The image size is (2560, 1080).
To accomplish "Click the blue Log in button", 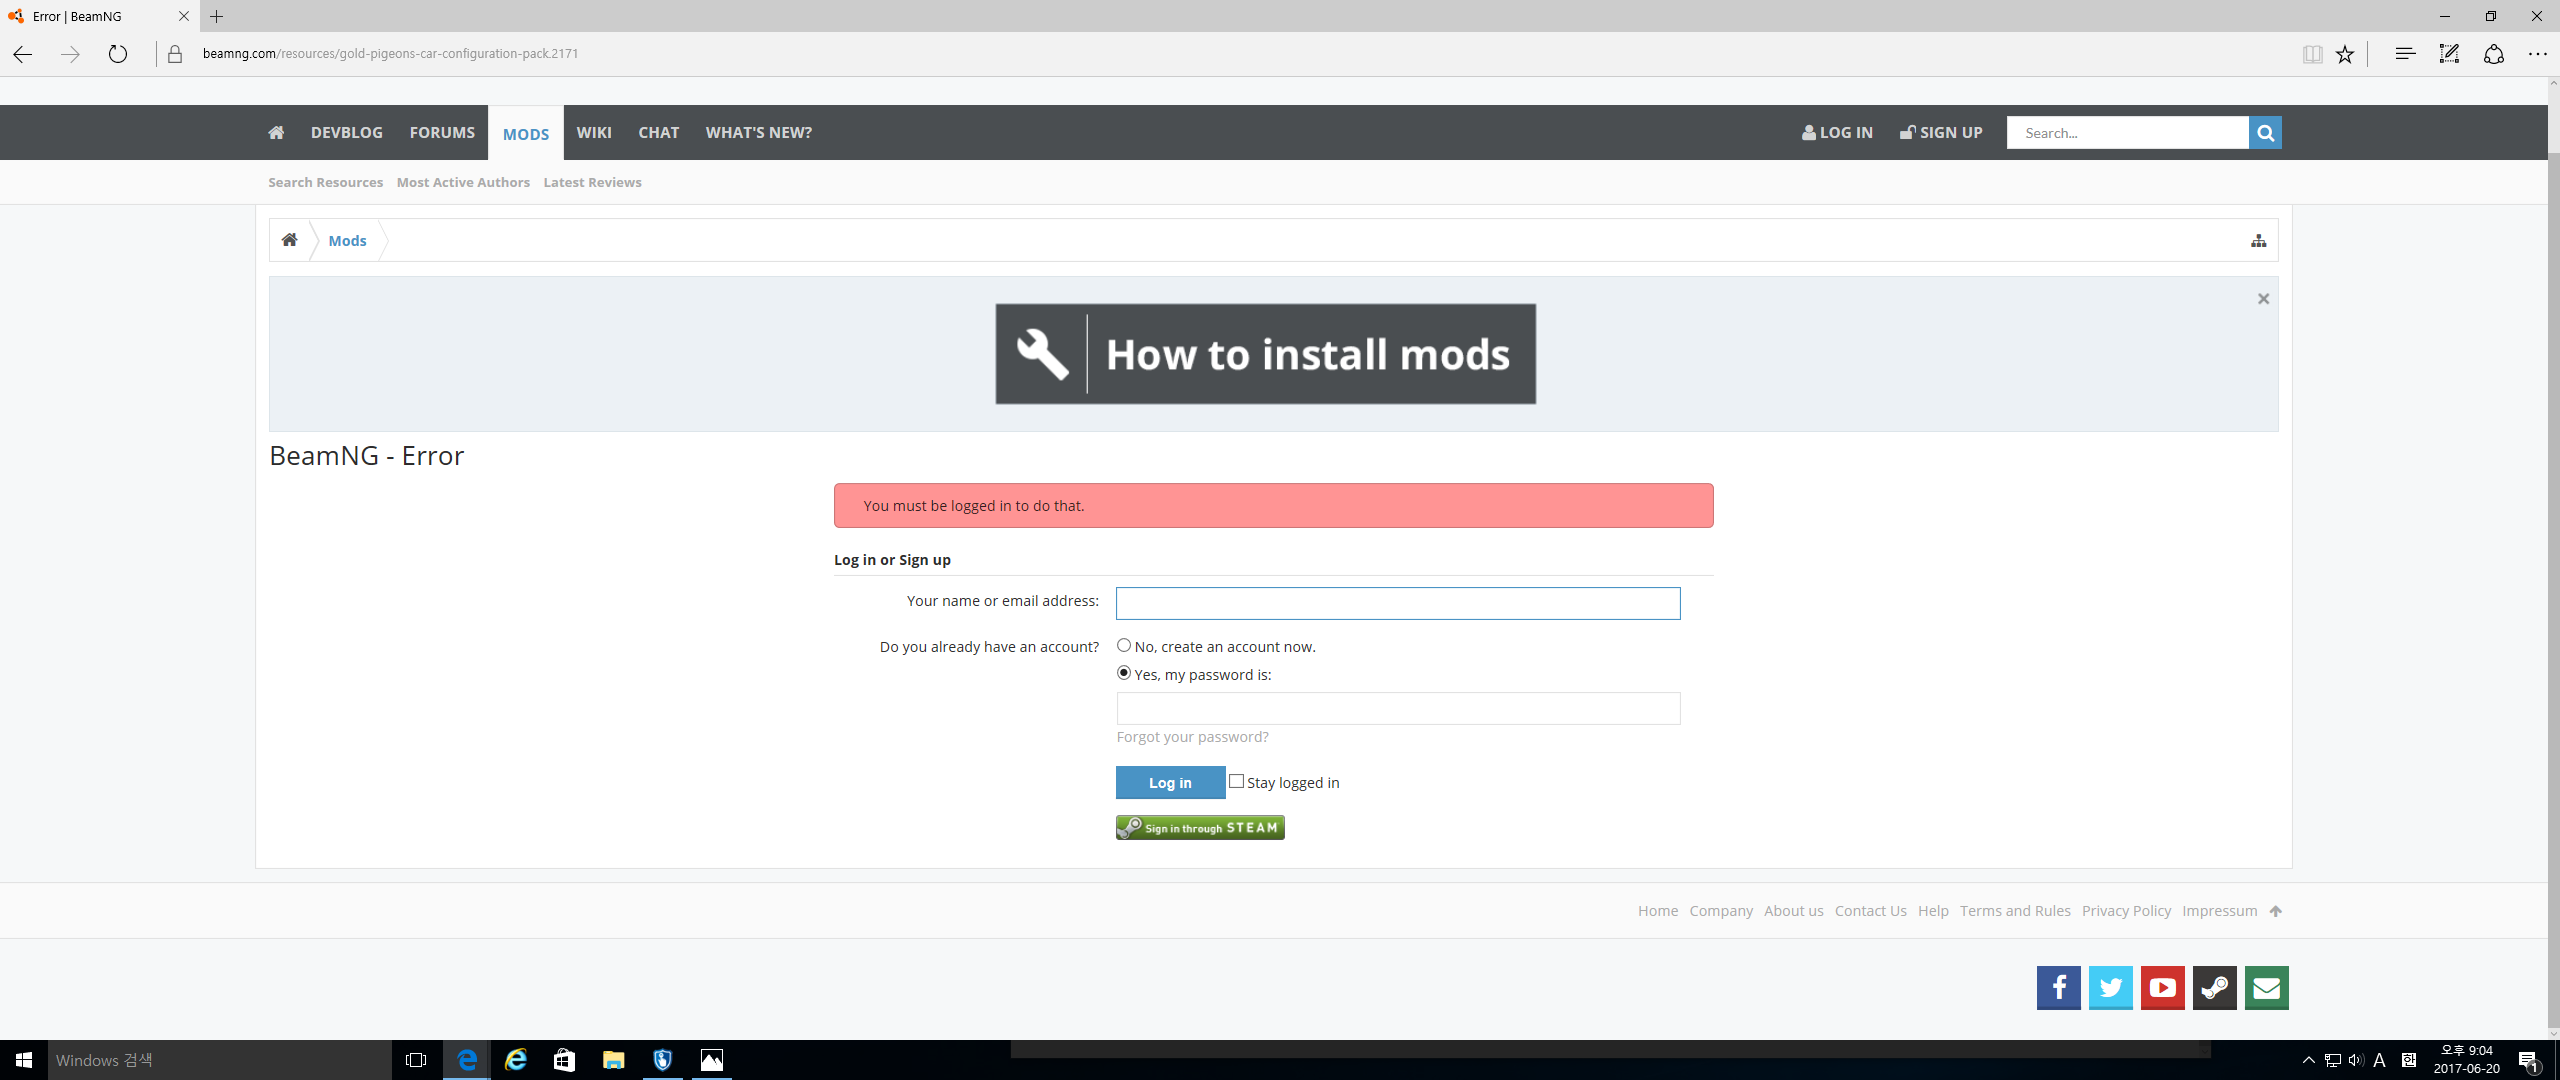I will 1170,783.
